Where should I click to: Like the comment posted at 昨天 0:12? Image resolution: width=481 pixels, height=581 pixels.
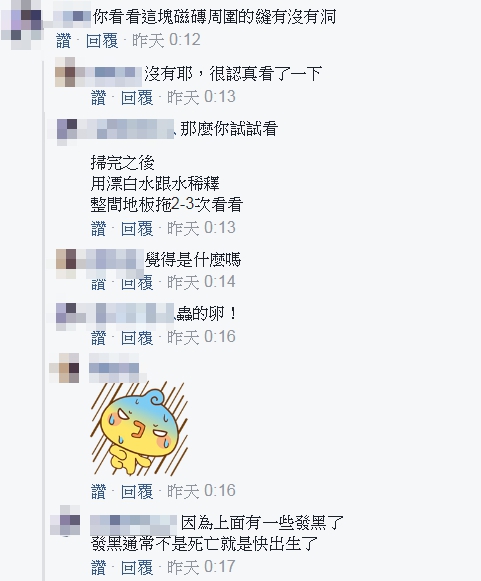coord(63,40)
